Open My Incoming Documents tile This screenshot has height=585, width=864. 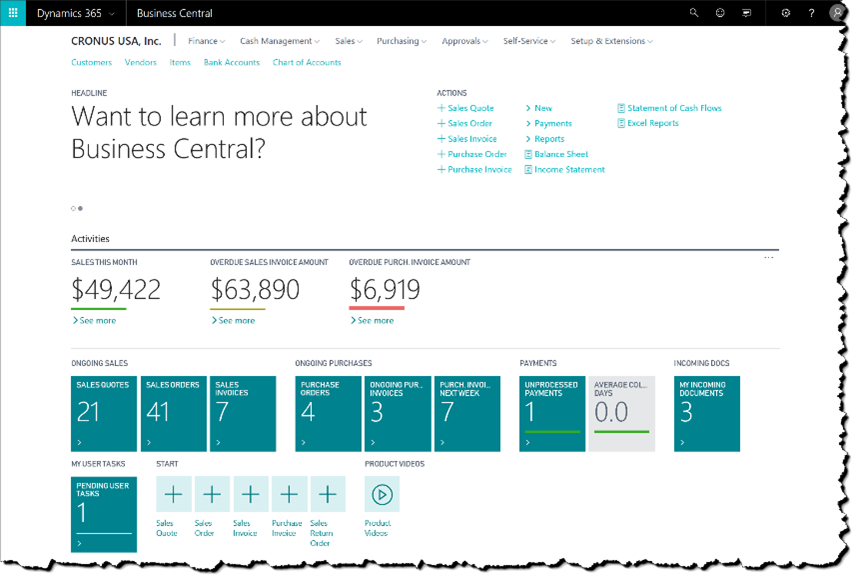click(x=707, y=414)
